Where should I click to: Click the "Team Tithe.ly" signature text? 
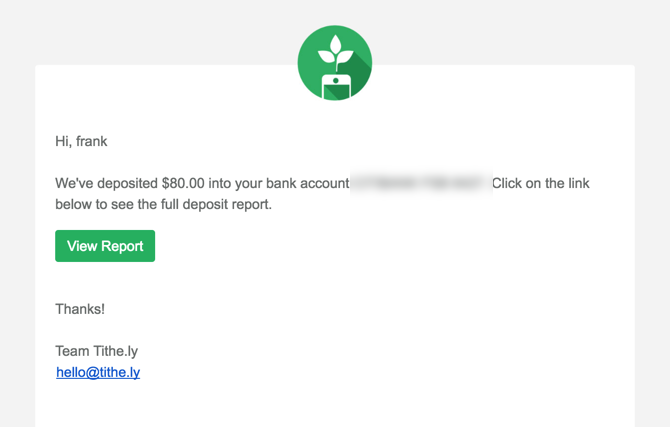click(96, 351)
